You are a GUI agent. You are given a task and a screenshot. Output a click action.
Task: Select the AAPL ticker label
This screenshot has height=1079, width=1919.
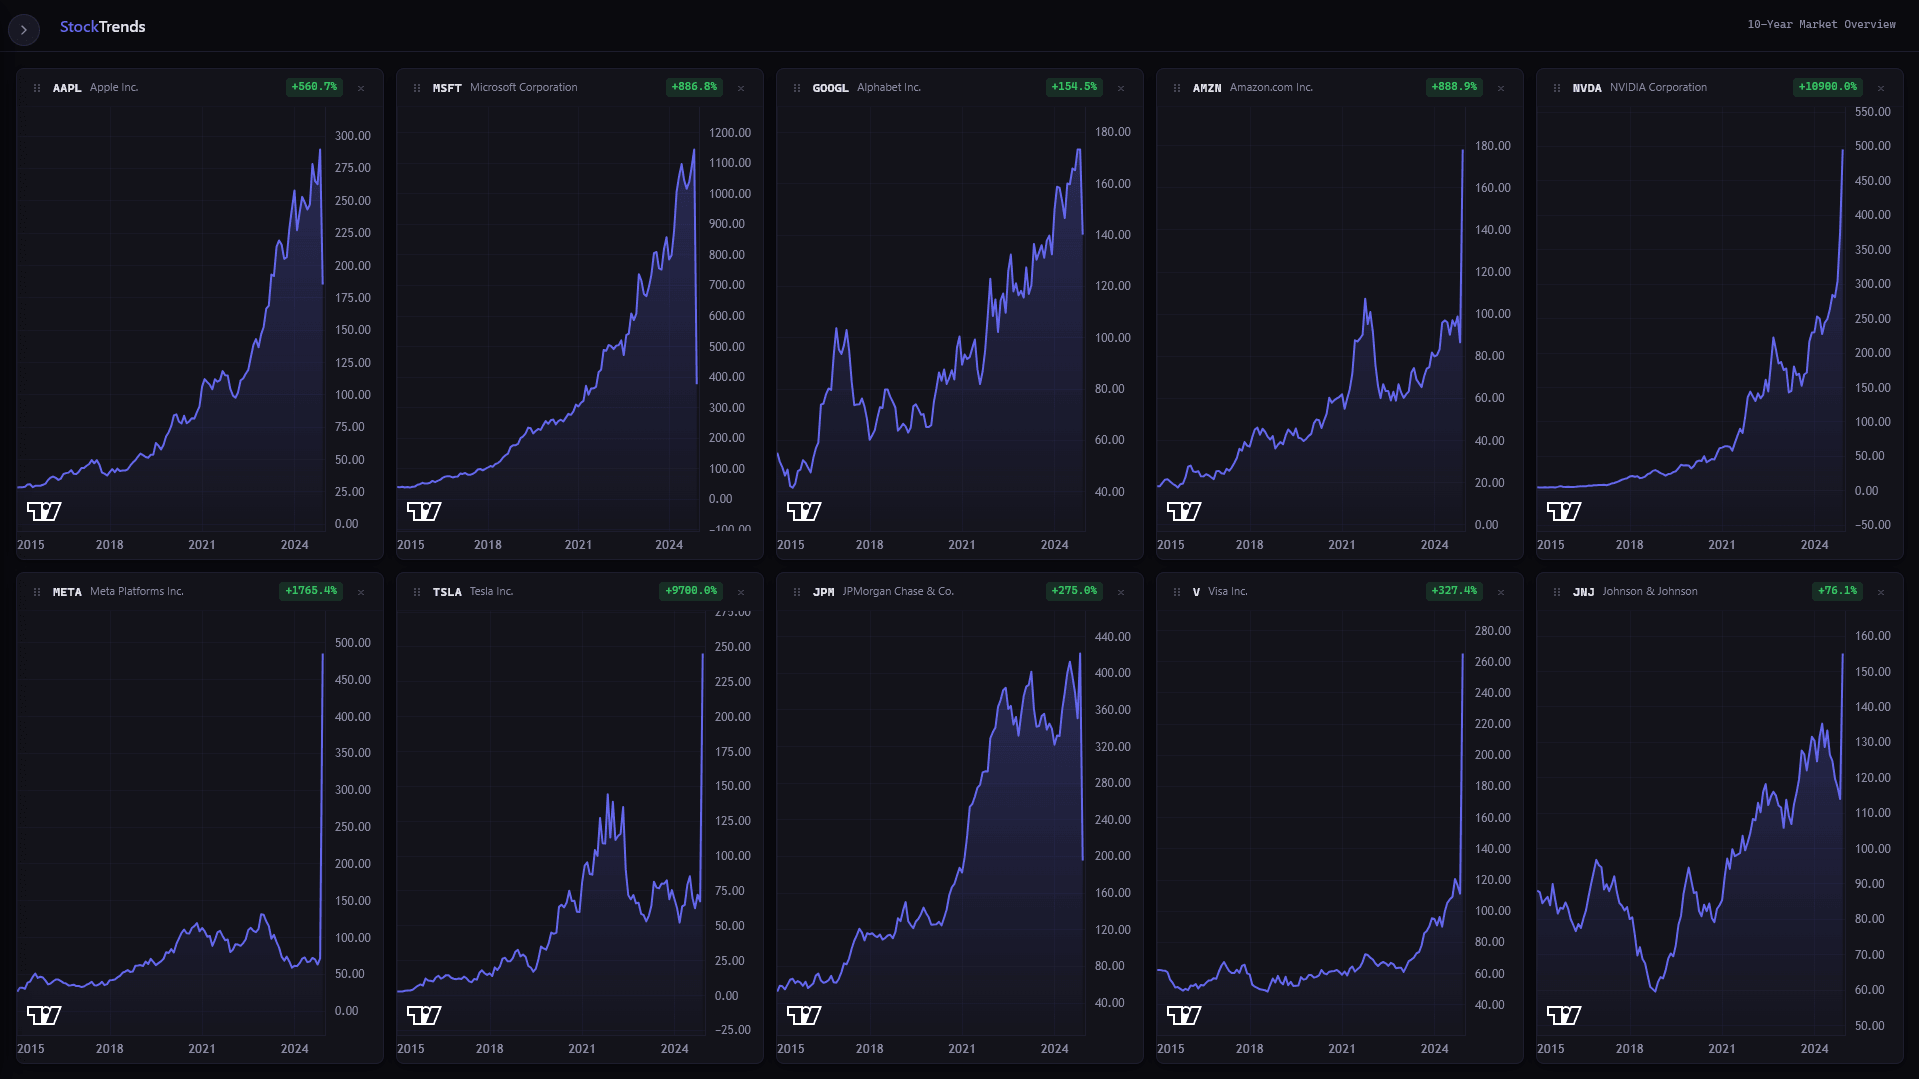coord(67,88)
